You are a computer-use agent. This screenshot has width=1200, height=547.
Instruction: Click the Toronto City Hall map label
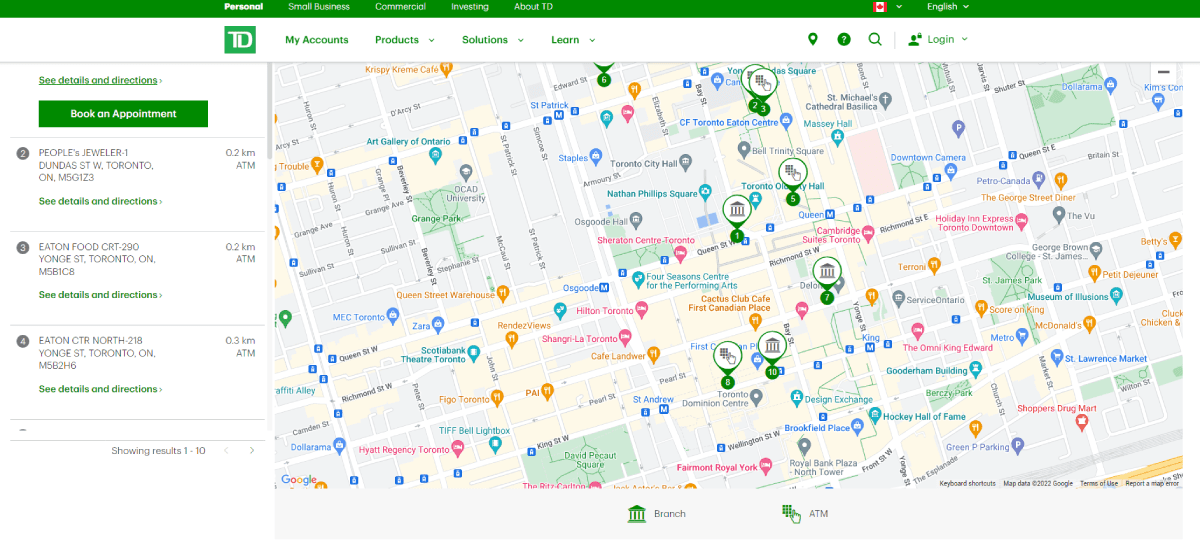click(643, 163)
